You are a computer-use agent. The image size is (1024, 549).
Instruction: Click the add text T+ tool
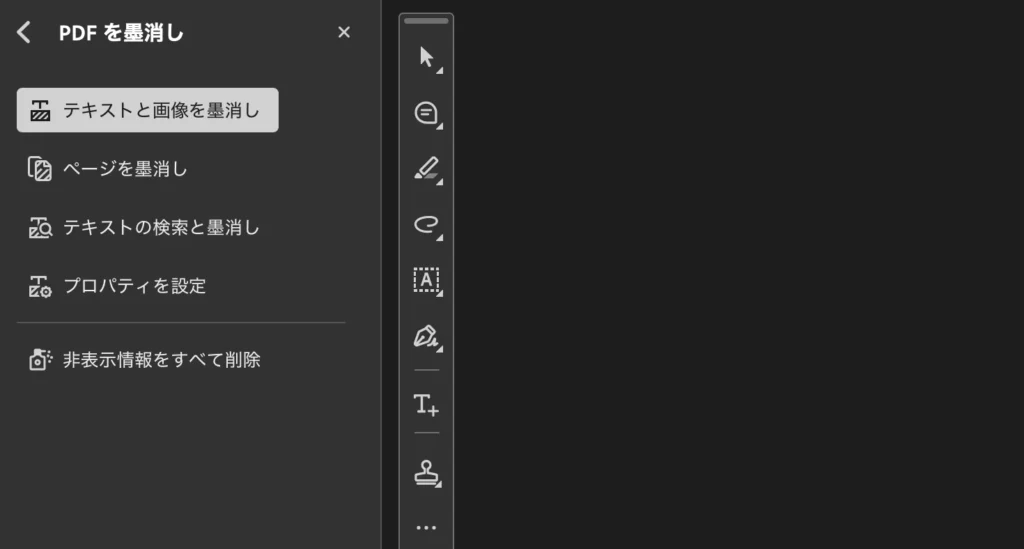click(426, 405)
